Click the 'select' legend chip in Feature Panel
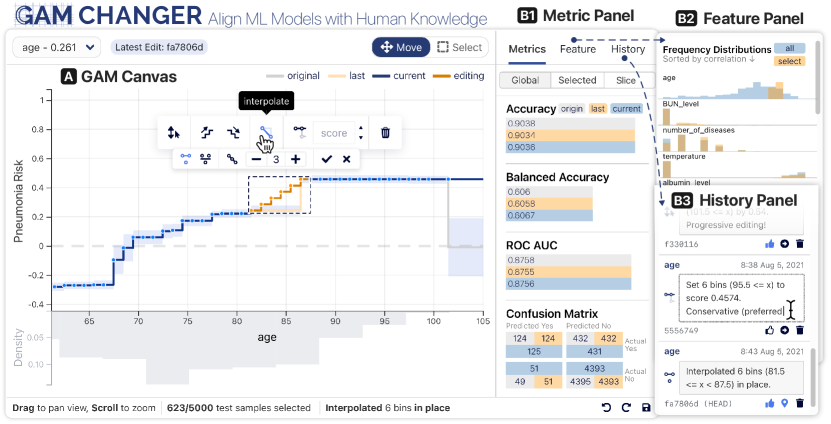 790,62
